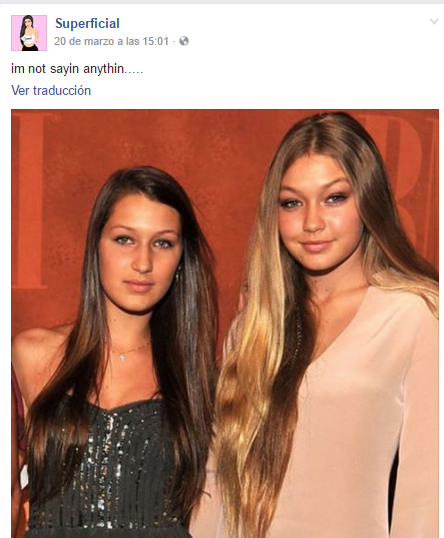Click the cross necklace pendant in photo
444x538 pixels.
[x=121, y=357]
